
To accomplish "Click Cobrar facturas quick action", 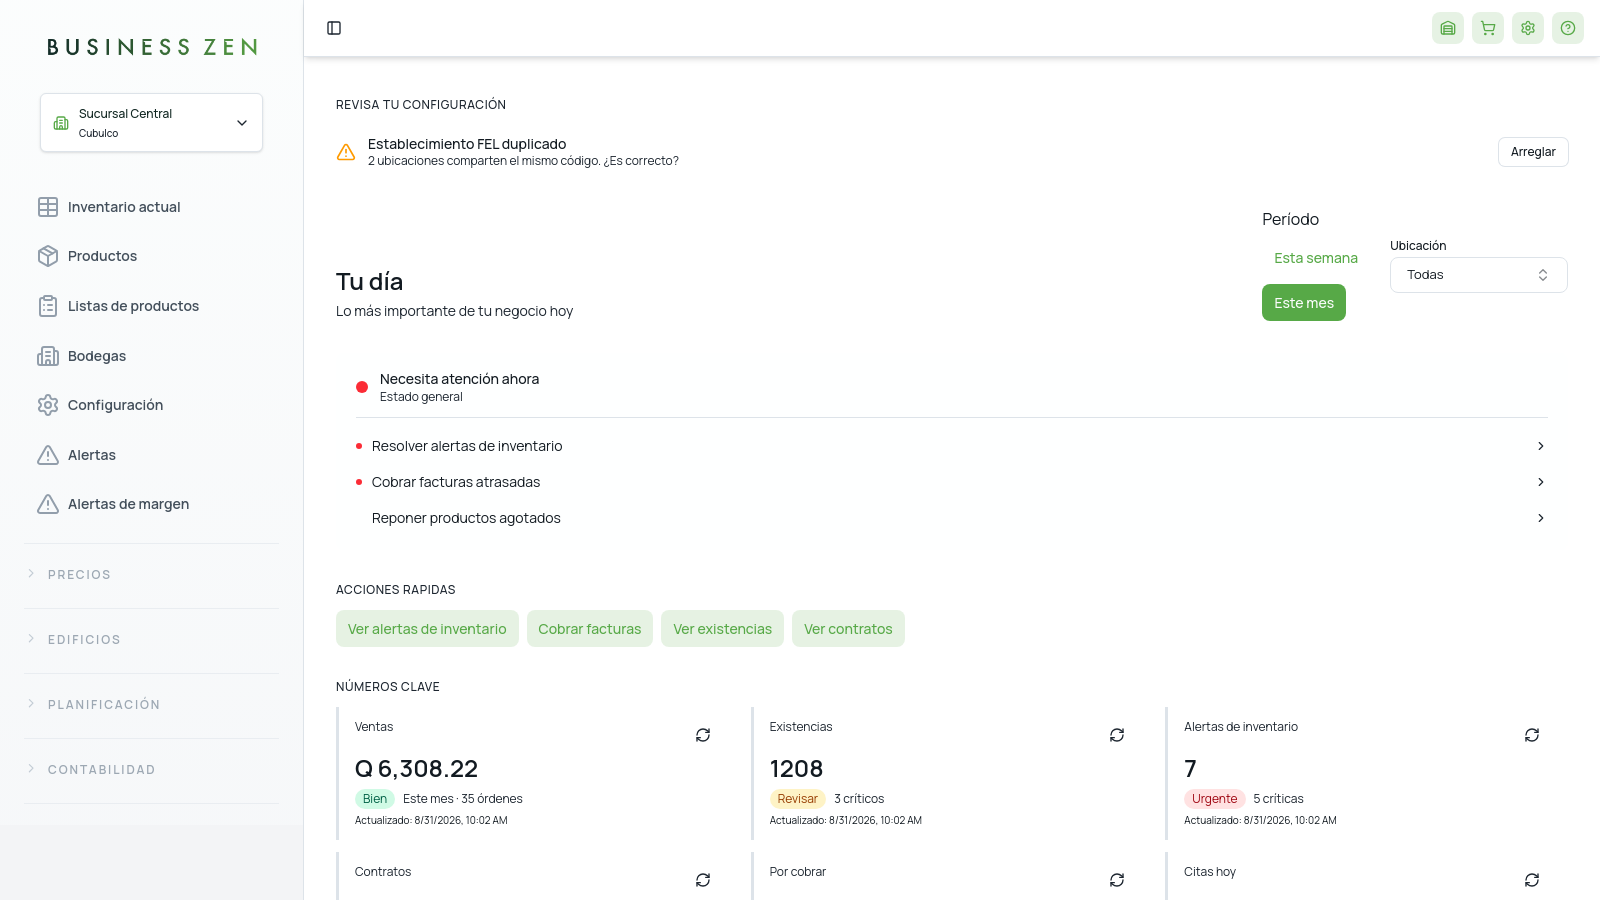I will [x=590, y=629].
